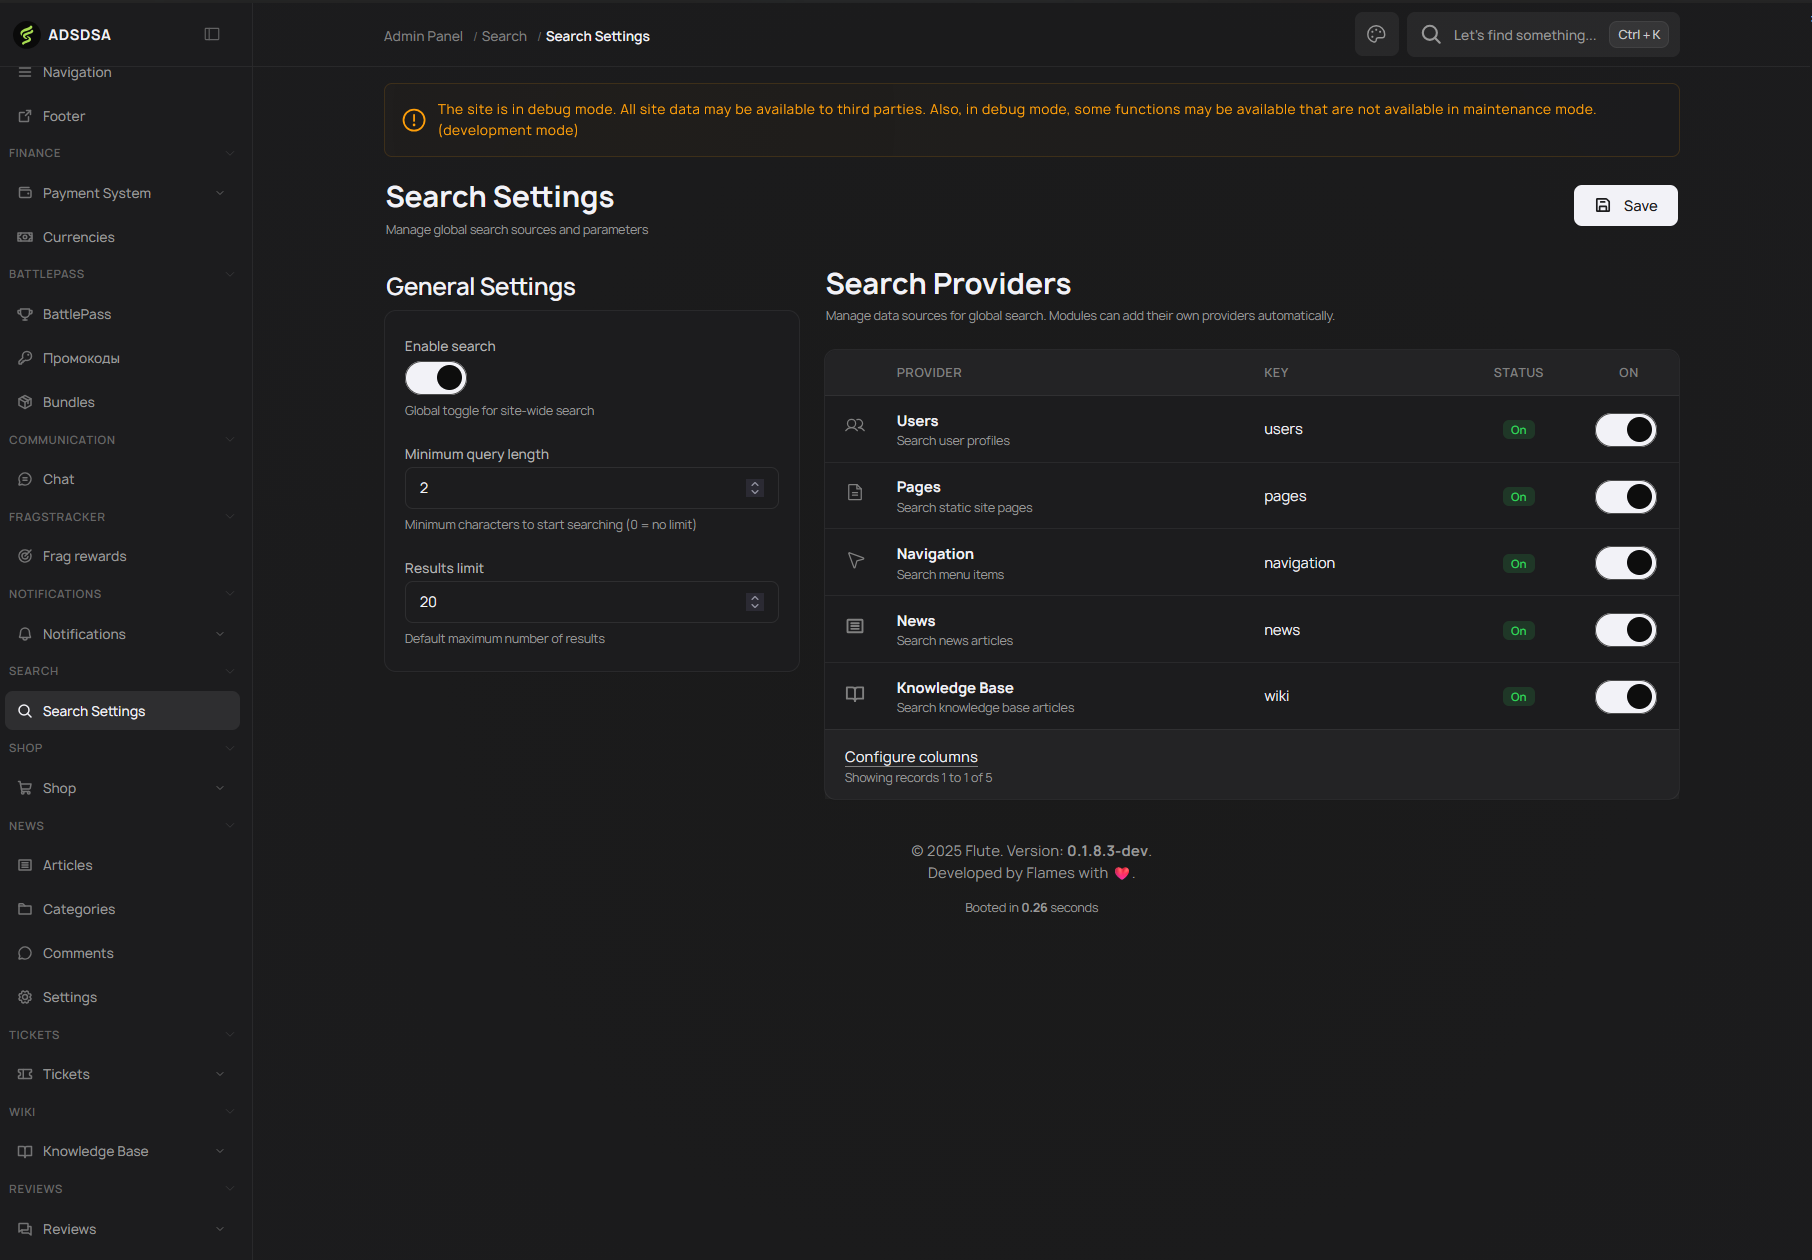Viewport: 1812px width, 1260px height.
Task: Open the sidebar collapse icon
Action: 212,33
